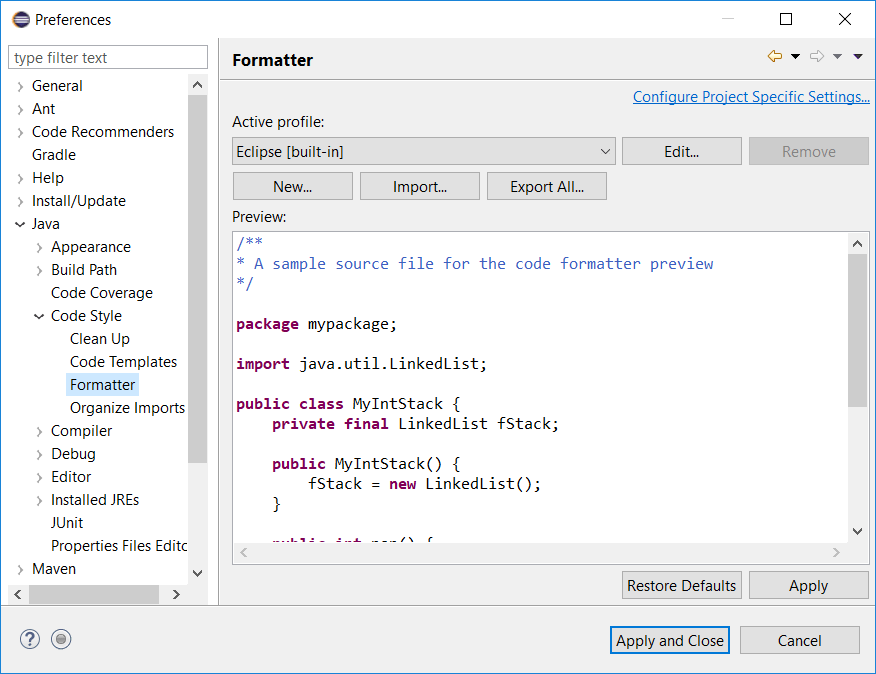Open context help via question mark icon
This screenshot has height=674, width=876.
pyautogui.click(x=29, y=639)
